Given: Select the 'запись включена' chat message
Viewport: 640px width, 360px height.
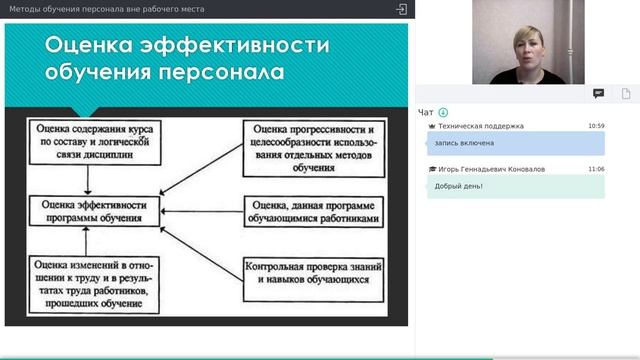Looking at the screenshot, I should click(516, 143).
